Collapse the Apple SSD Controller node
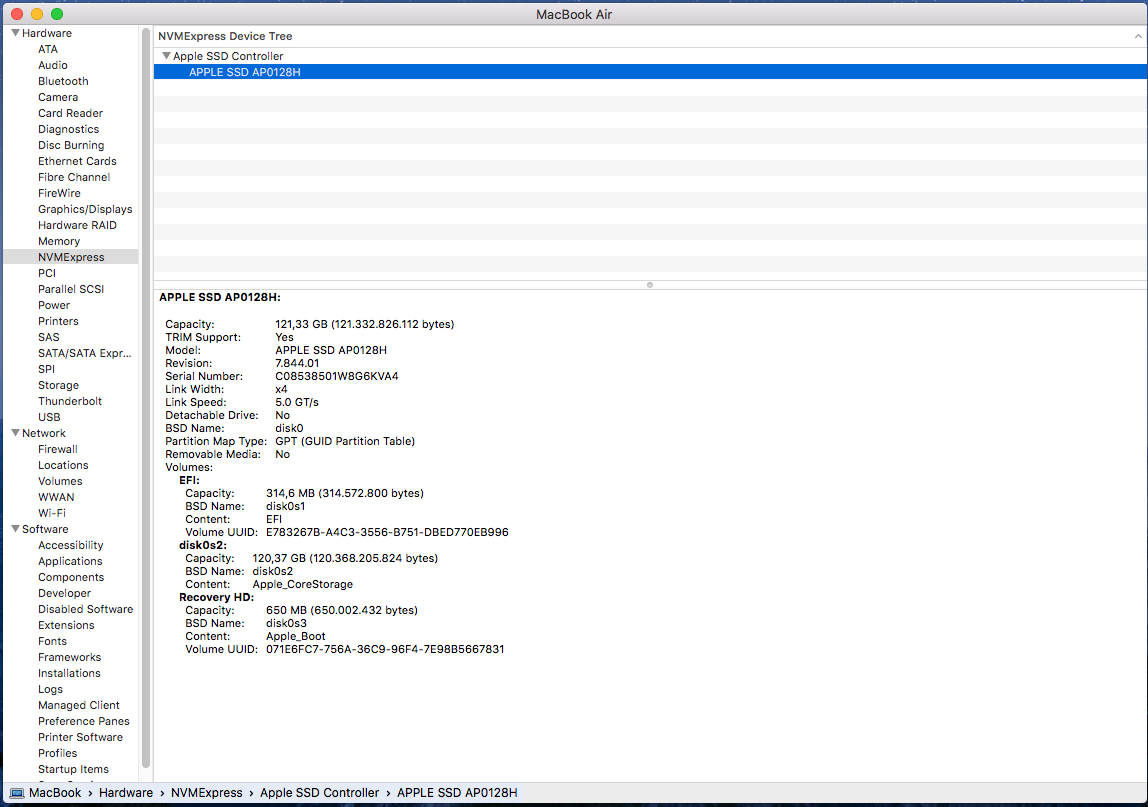1148x807 pixels. [166, 56]
